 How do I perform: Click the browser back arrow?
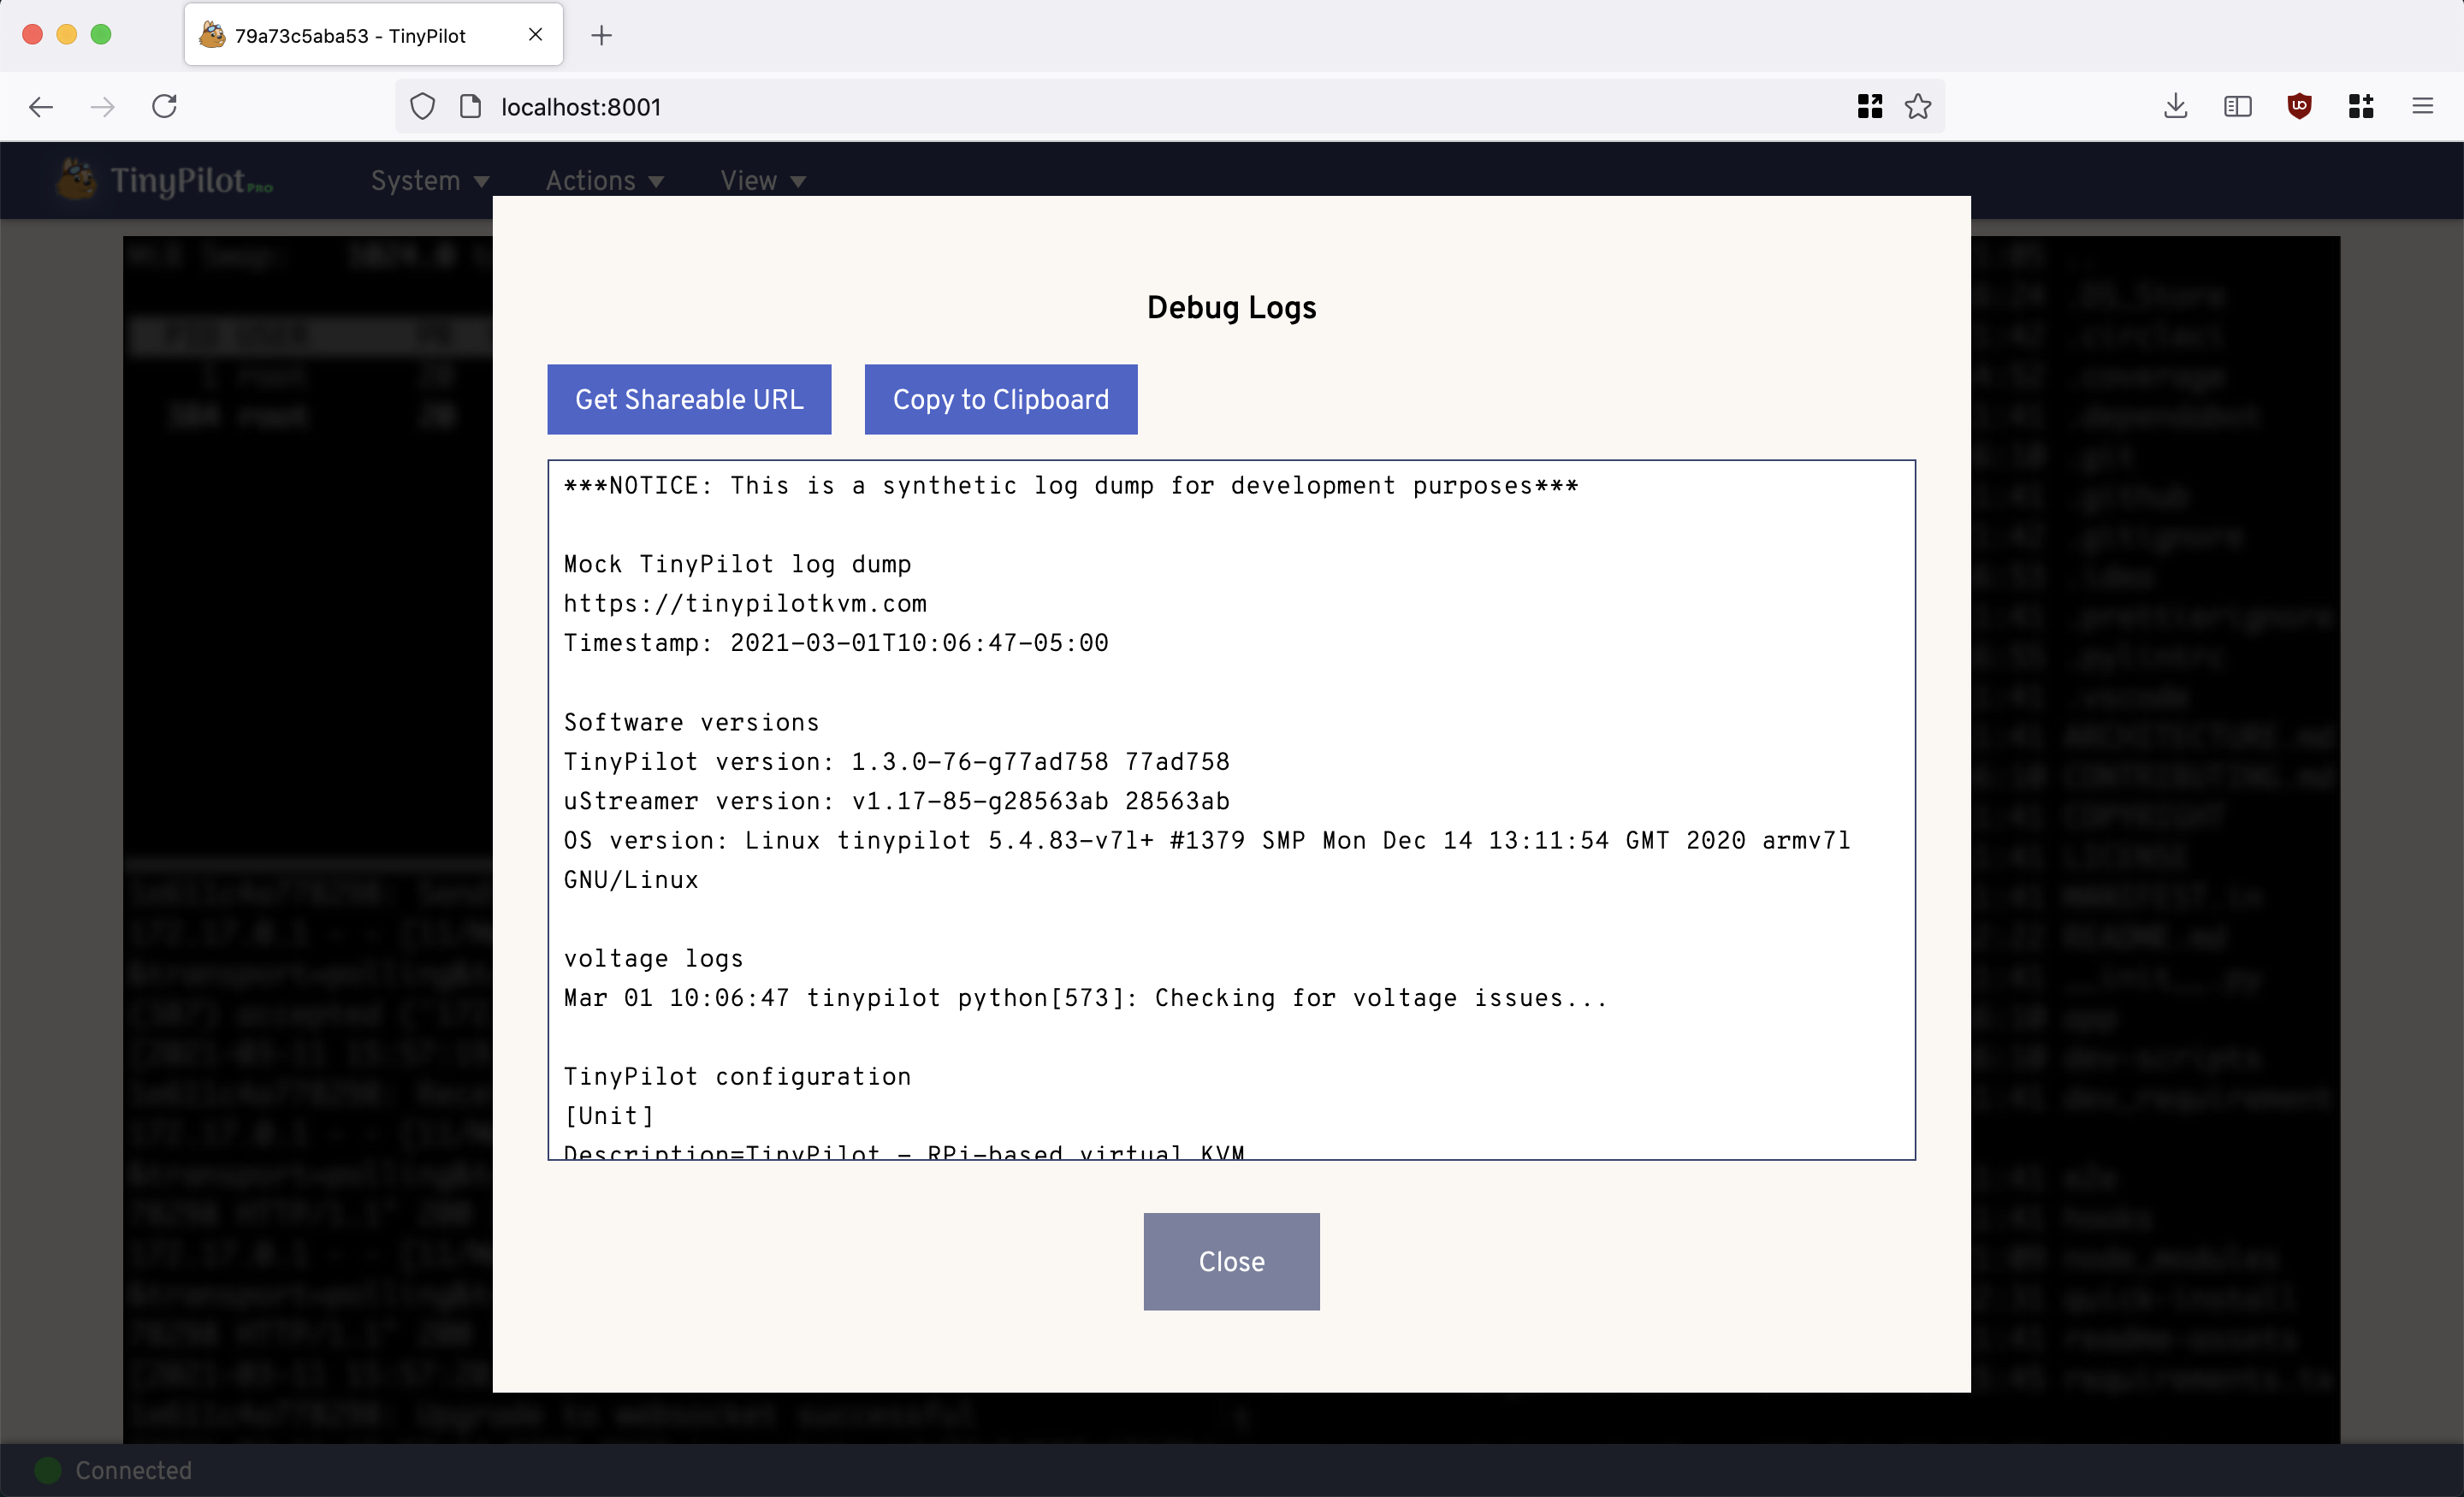pyautogui.click(x=41, y=107)
